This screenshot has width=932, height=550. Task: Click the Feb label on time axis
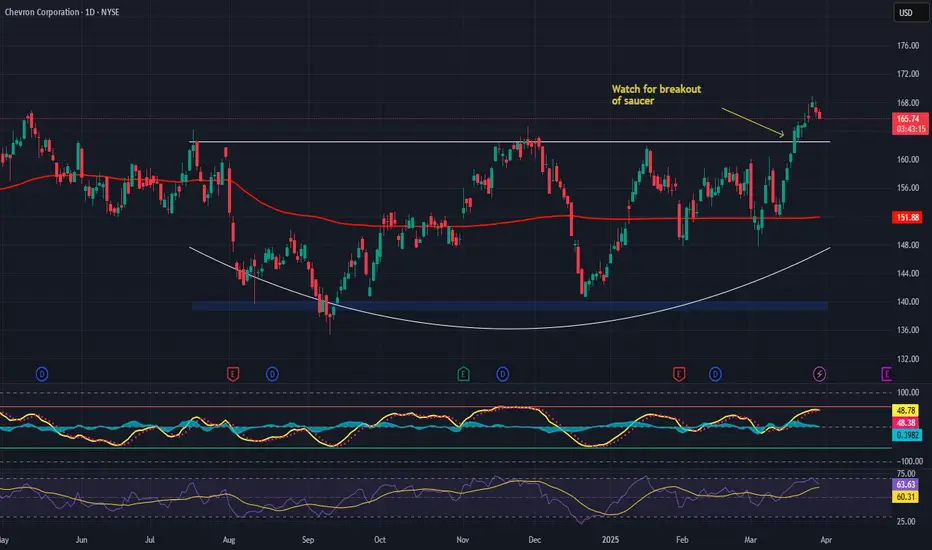tap(682, 540)
